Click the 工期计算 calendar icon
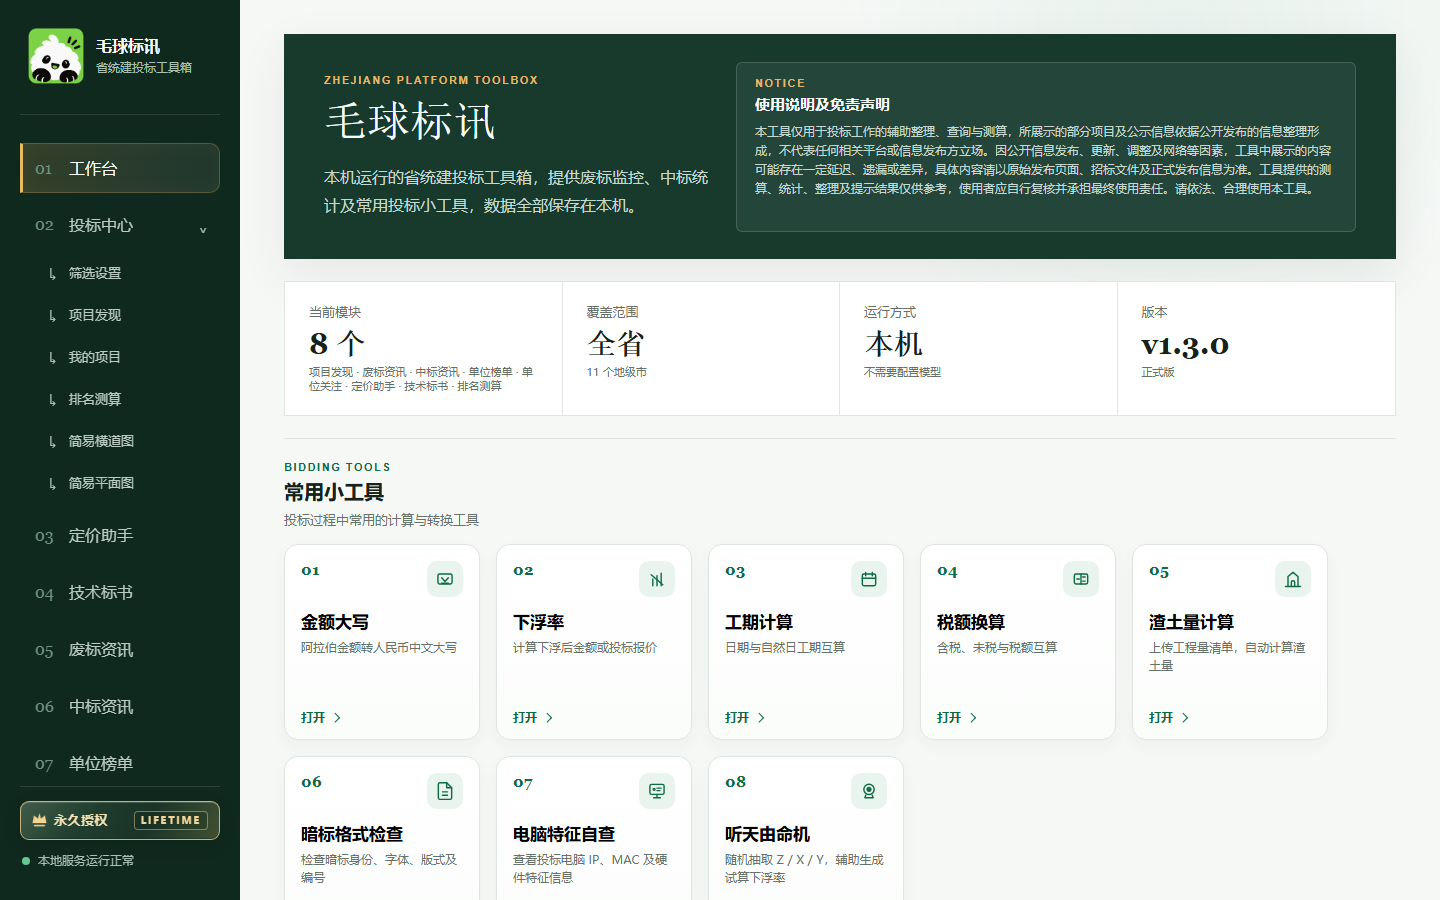The width and height of the screenshot is (1440, 900). point(869,579)
